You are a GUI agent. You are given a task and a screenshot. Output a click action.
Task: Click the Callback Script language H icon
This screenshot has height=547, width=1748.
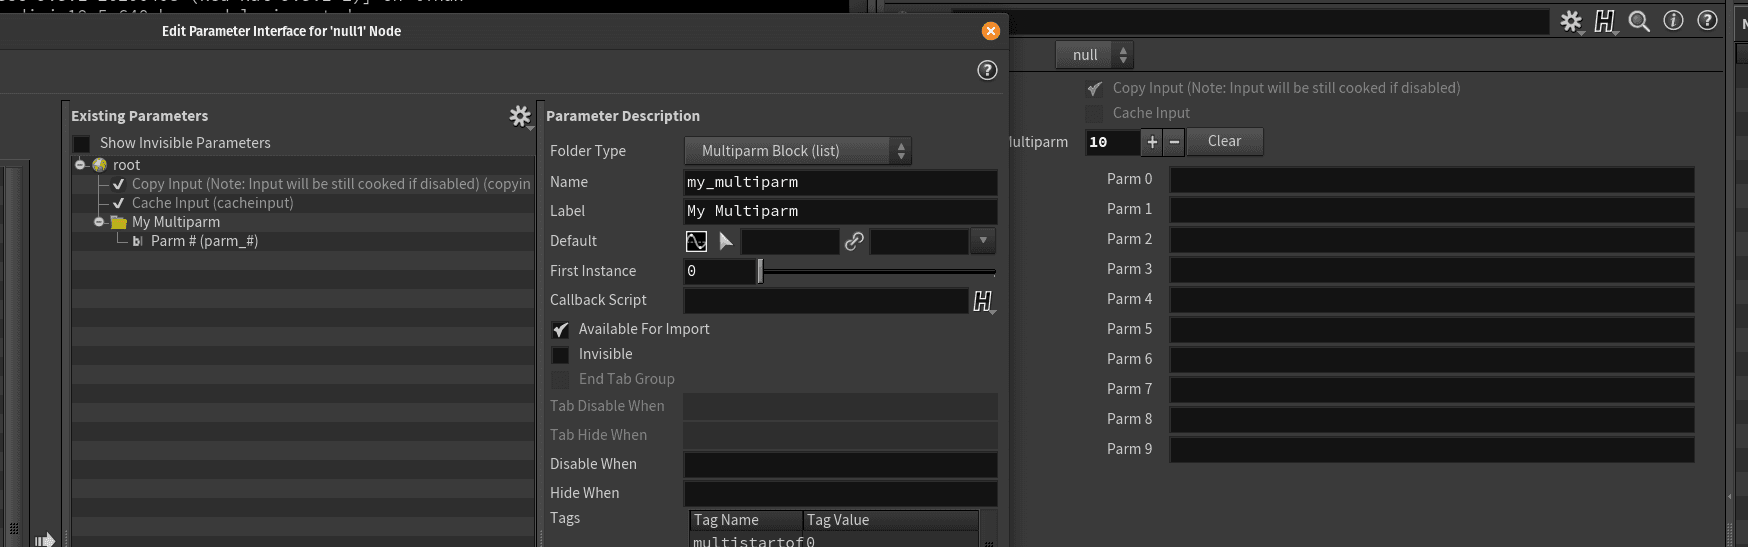983,300
